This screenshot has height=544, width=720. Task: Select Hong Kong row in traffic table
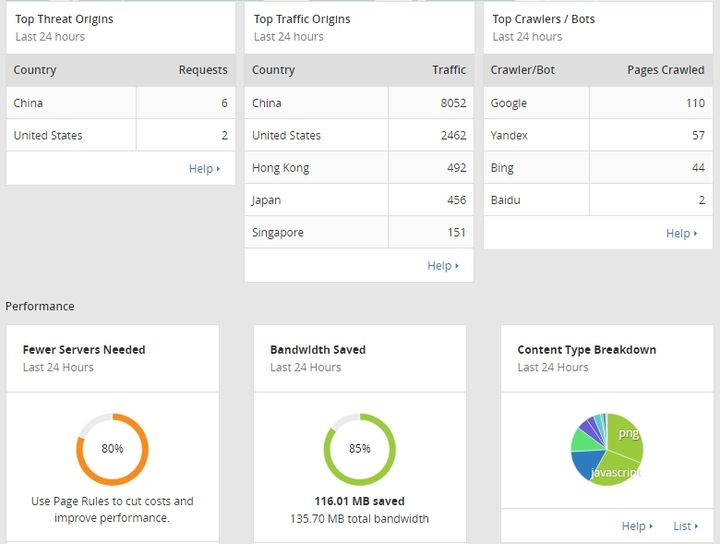(x=359, y=168)
